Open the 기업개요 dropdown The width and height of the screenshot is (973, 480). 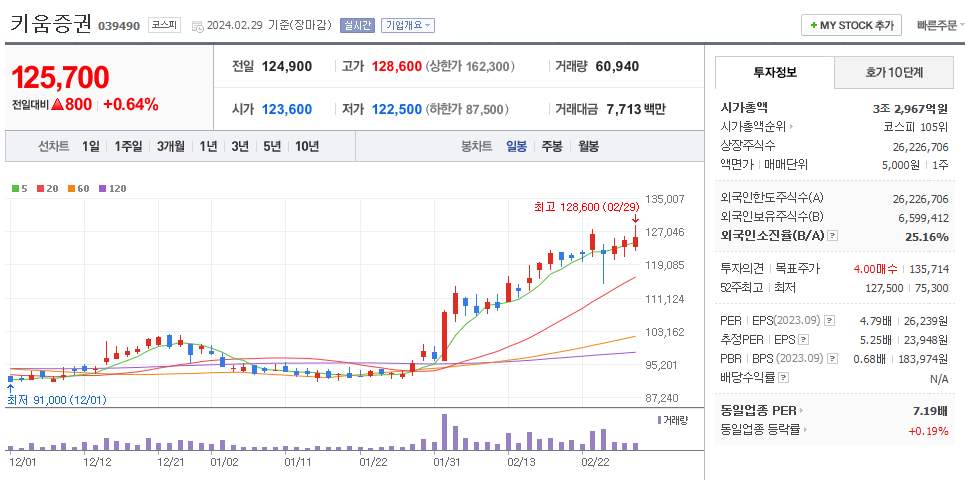point(407,25)
